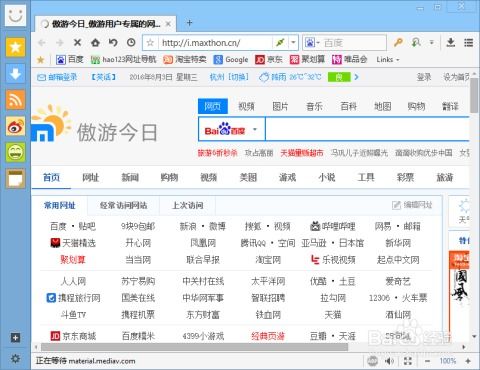
Task: Go to the home page icon
Action: coord(95,42)
